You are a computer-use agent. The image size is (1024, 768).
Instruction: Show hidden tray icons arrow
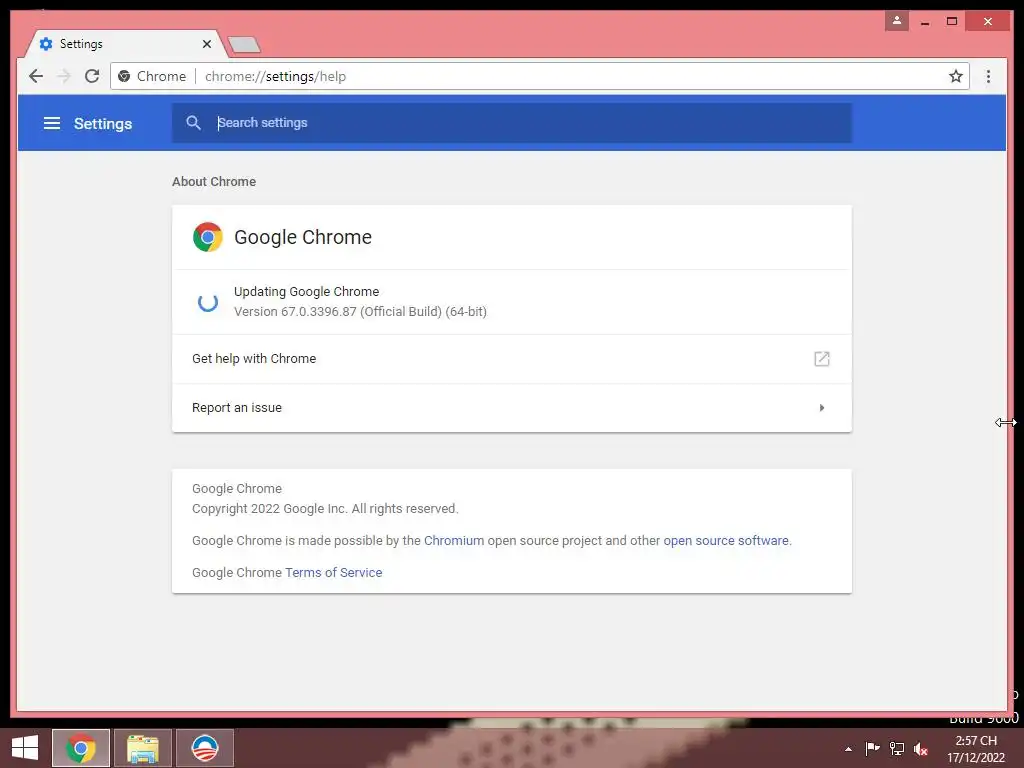click(x=848, y=749)
